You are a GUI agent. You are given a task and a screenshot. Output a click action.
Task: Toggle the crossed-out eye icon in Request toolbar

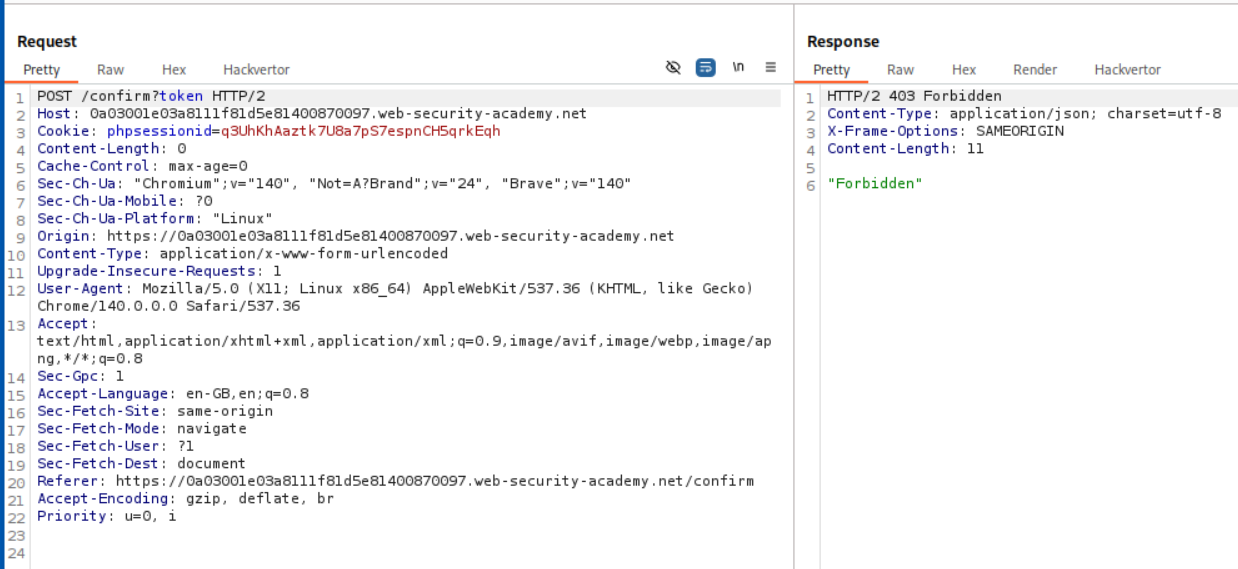tap(673, 68)
